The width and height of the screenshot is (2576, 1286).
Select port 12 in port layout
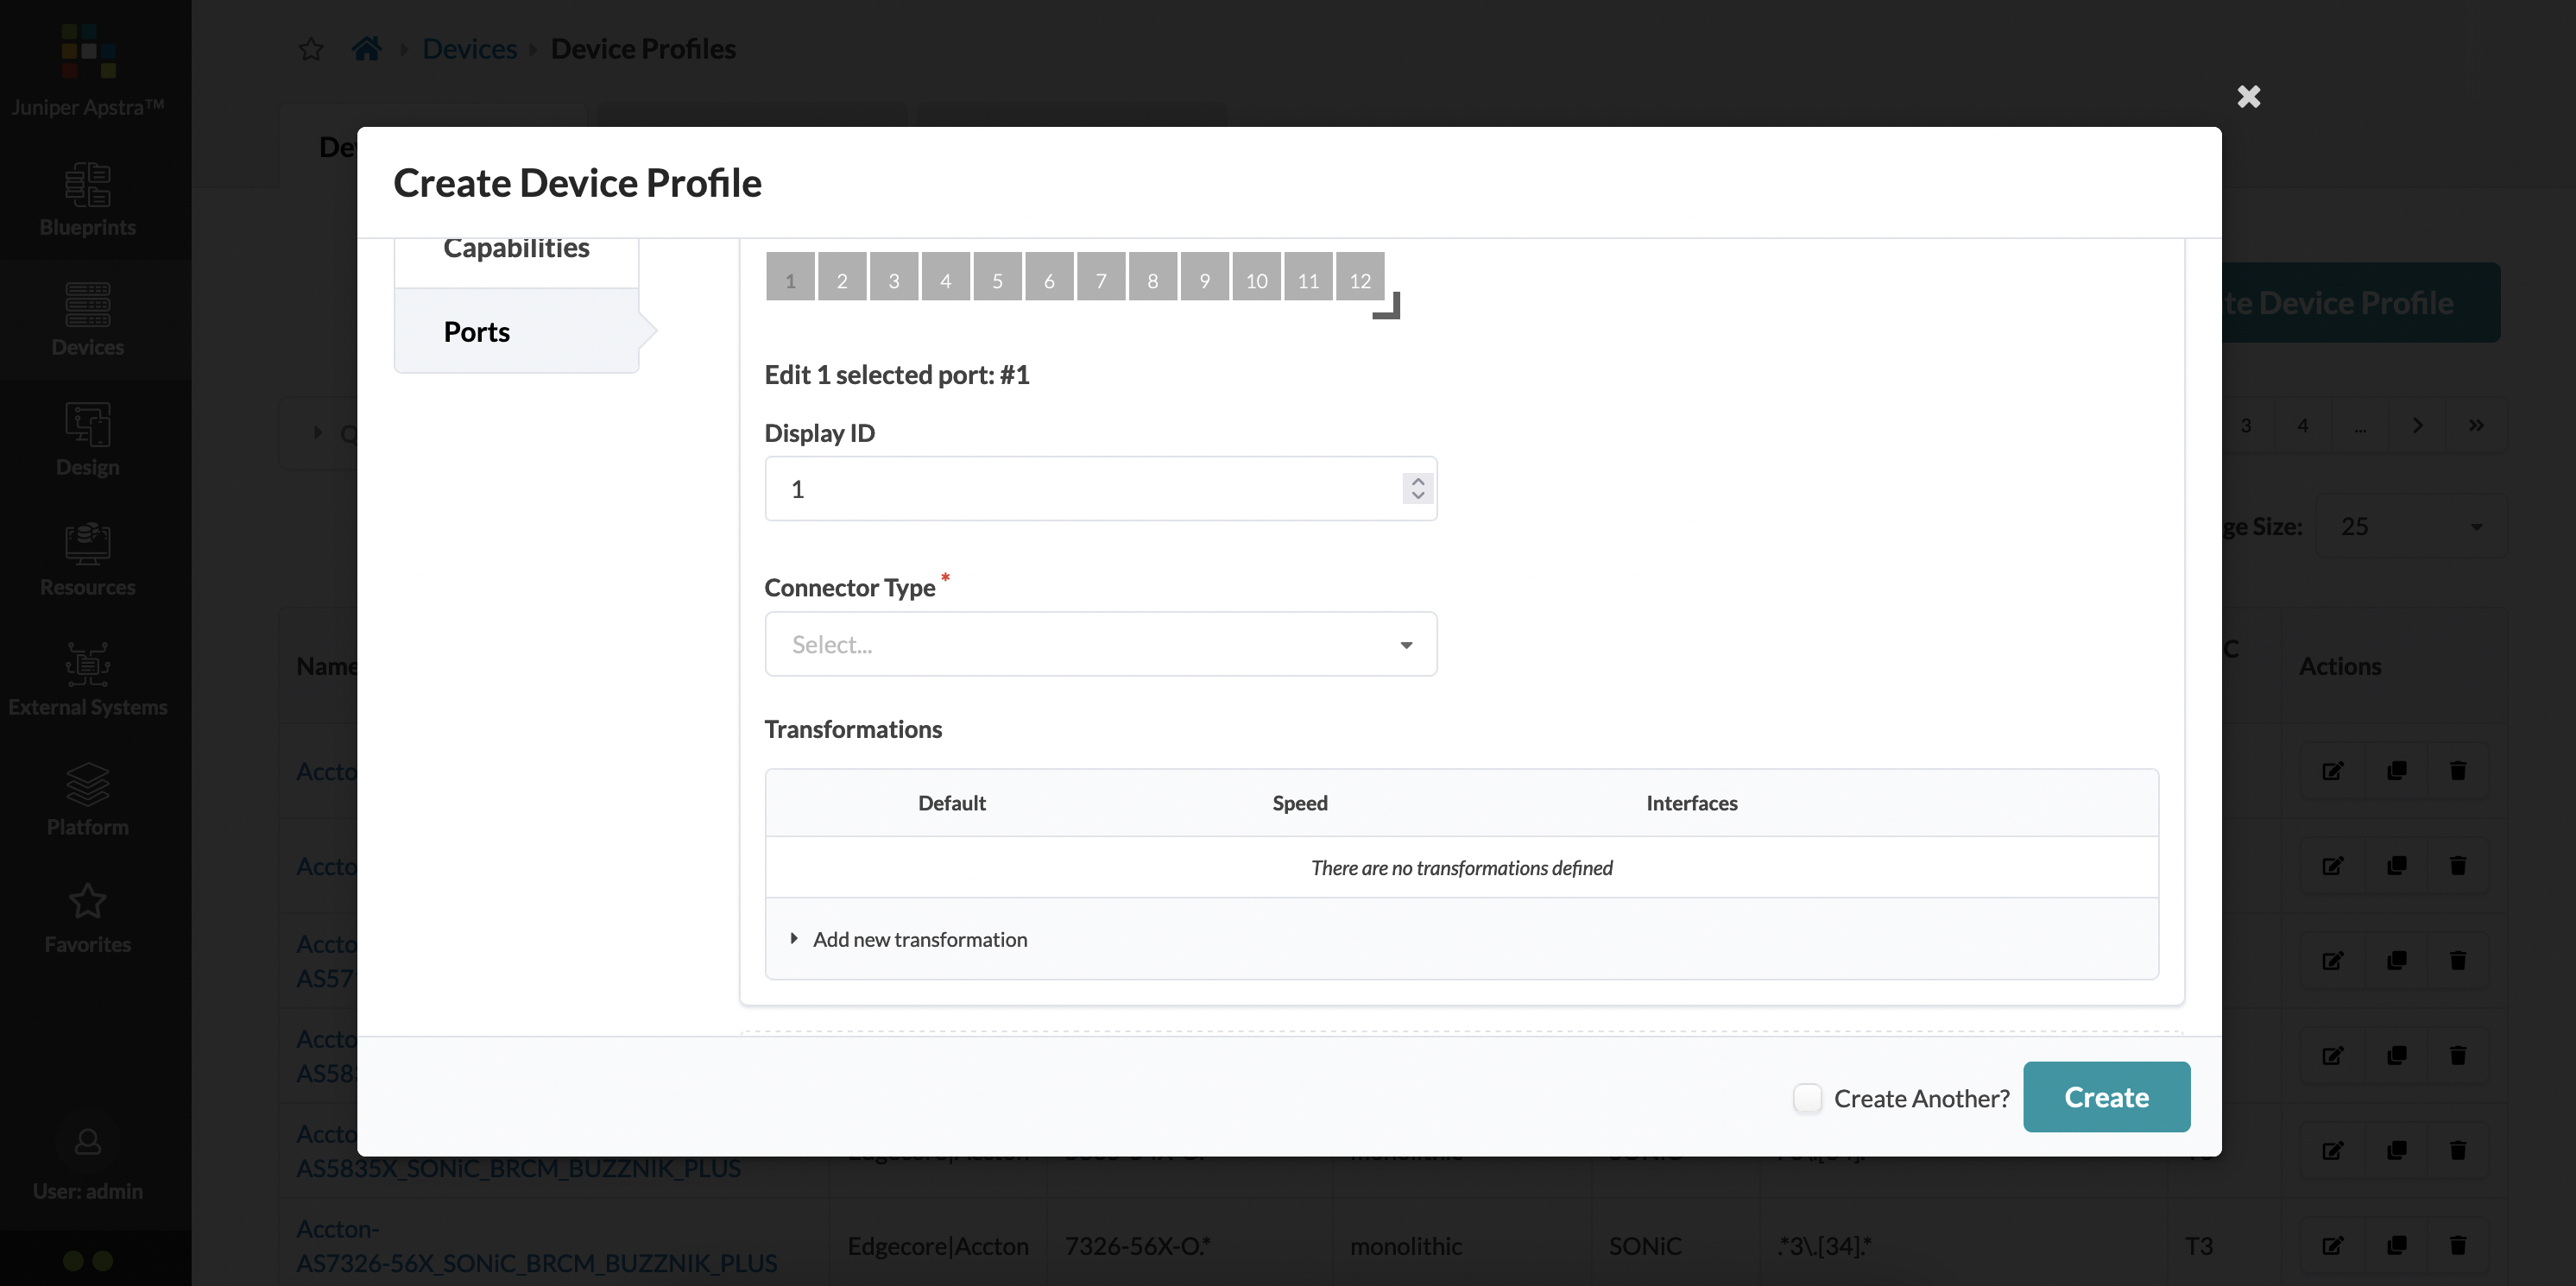(x=1360, y=277)
